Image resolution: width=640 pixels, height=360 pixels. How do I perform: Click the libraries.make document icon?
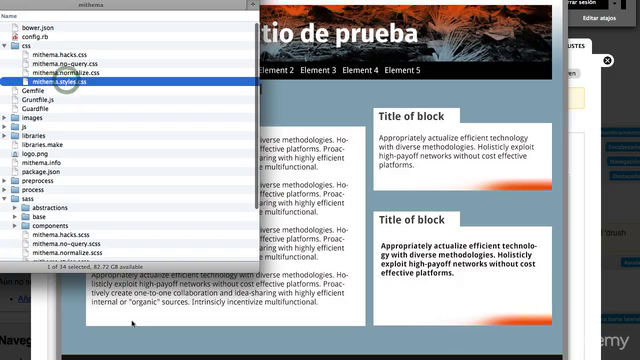coord(15,145)
